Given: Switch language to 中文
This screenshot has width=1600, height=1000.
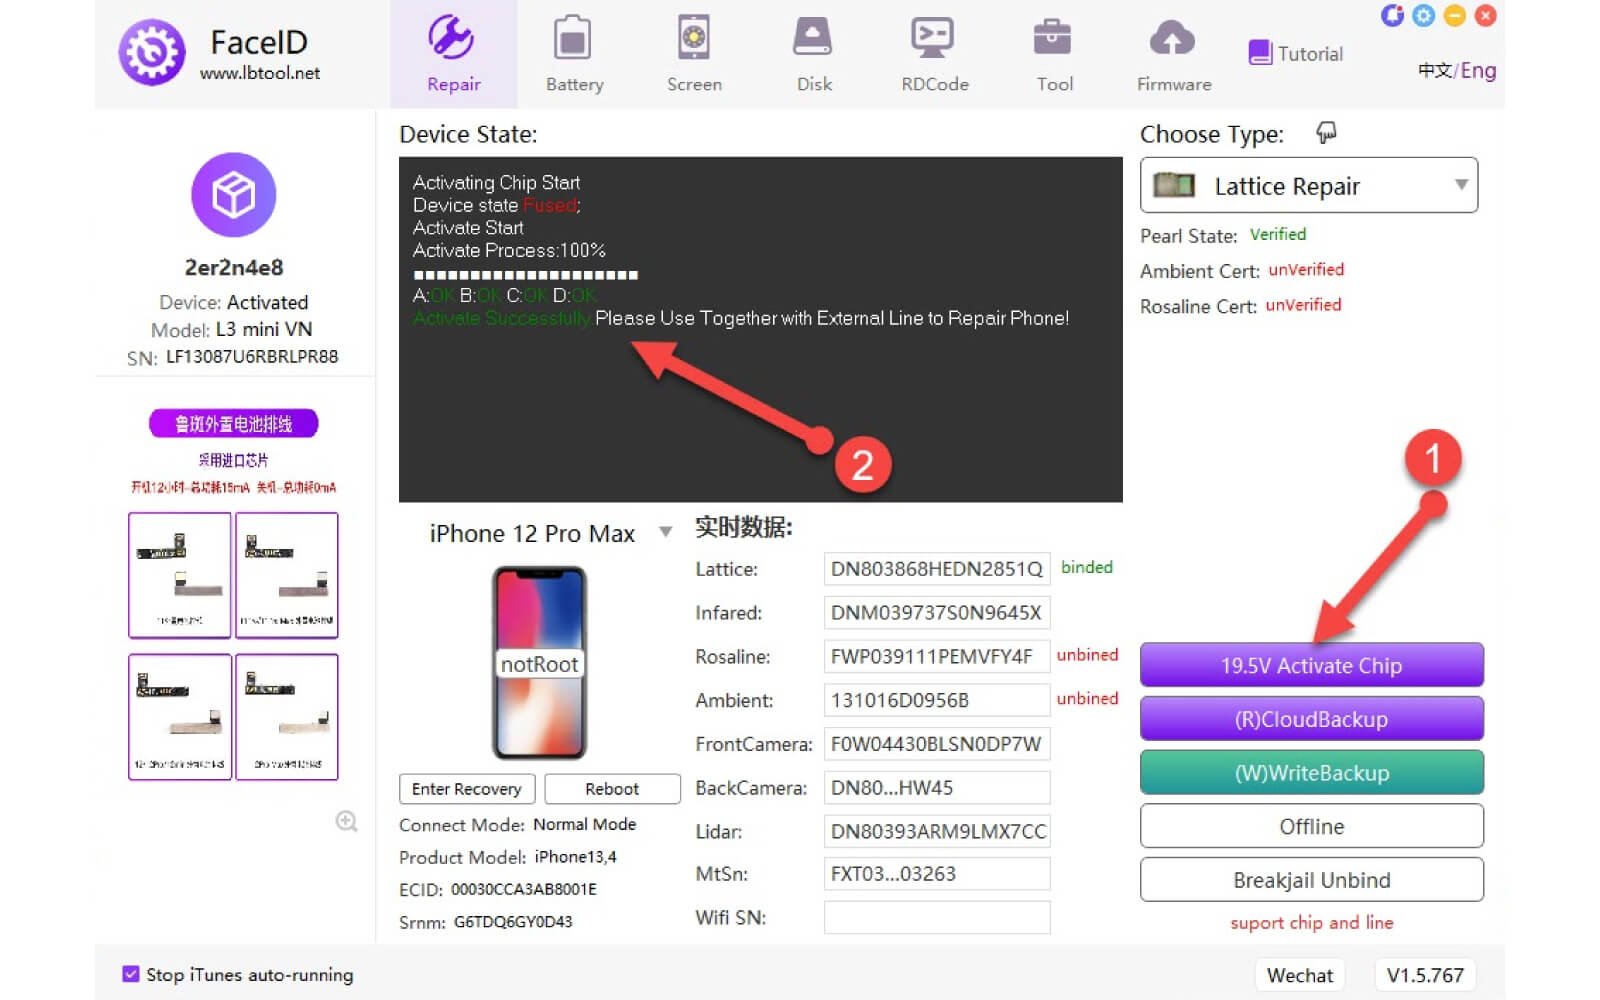Looking at the screenshot, I should [1435, 71].
